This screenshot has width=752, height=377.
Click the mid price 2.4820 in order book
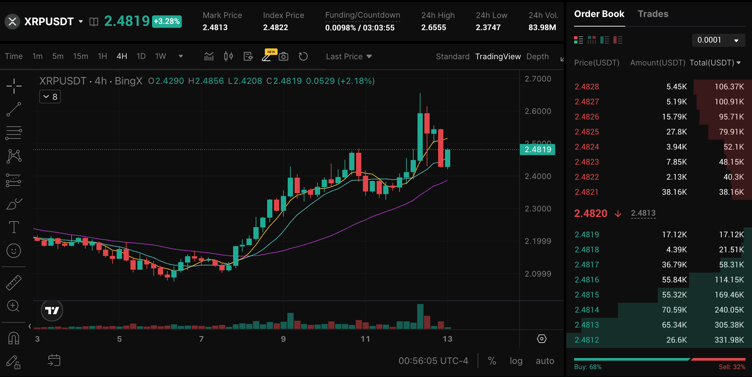pyautogui.click(x=591, y=213)
